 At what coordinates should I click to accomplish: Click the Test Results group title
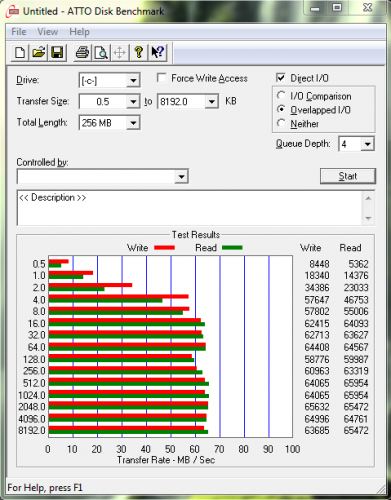(x=196, y=235)
